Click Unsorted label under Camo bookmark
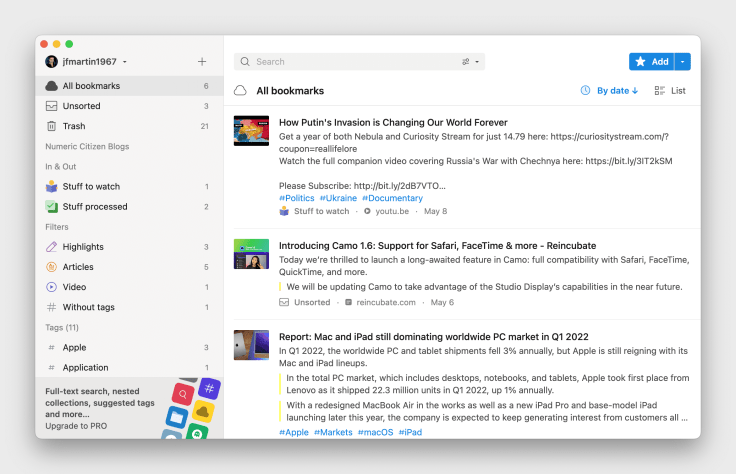This screenshot has height=474, width=736. [x=312, y=302]
